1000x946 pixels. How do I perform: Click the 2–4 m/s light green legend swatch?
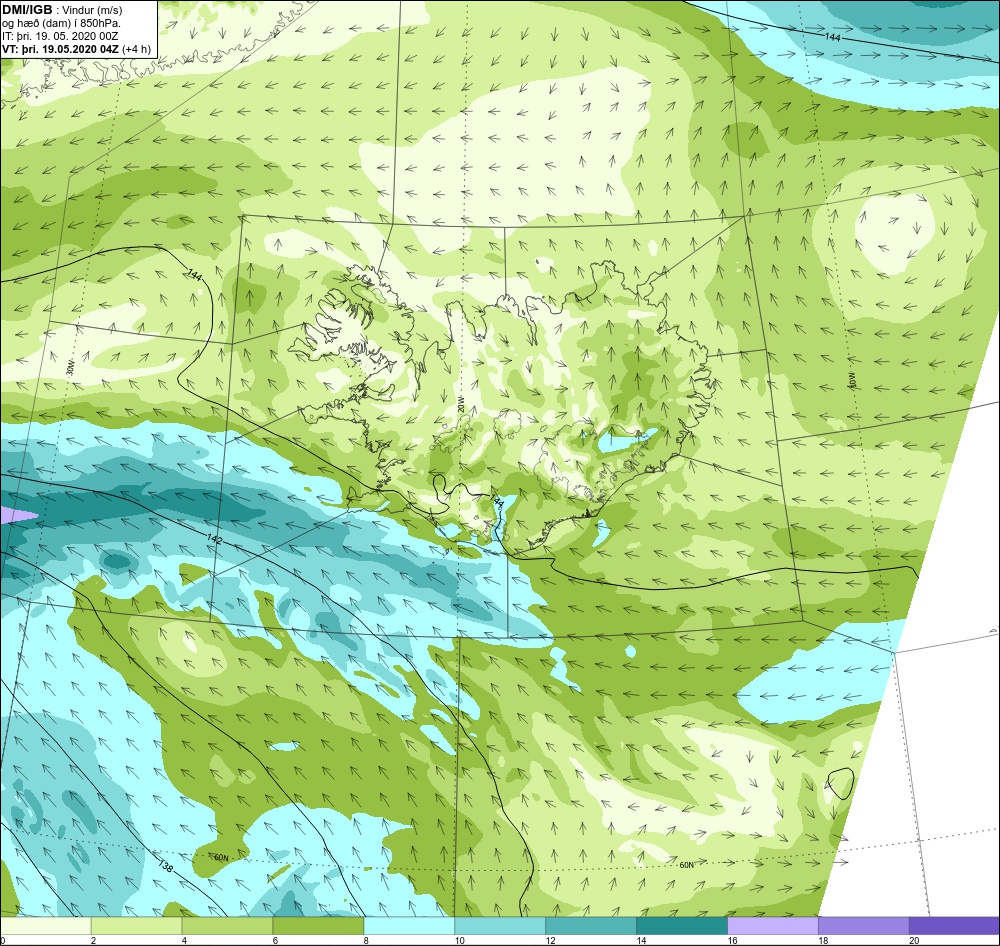[x=136, y=925]
